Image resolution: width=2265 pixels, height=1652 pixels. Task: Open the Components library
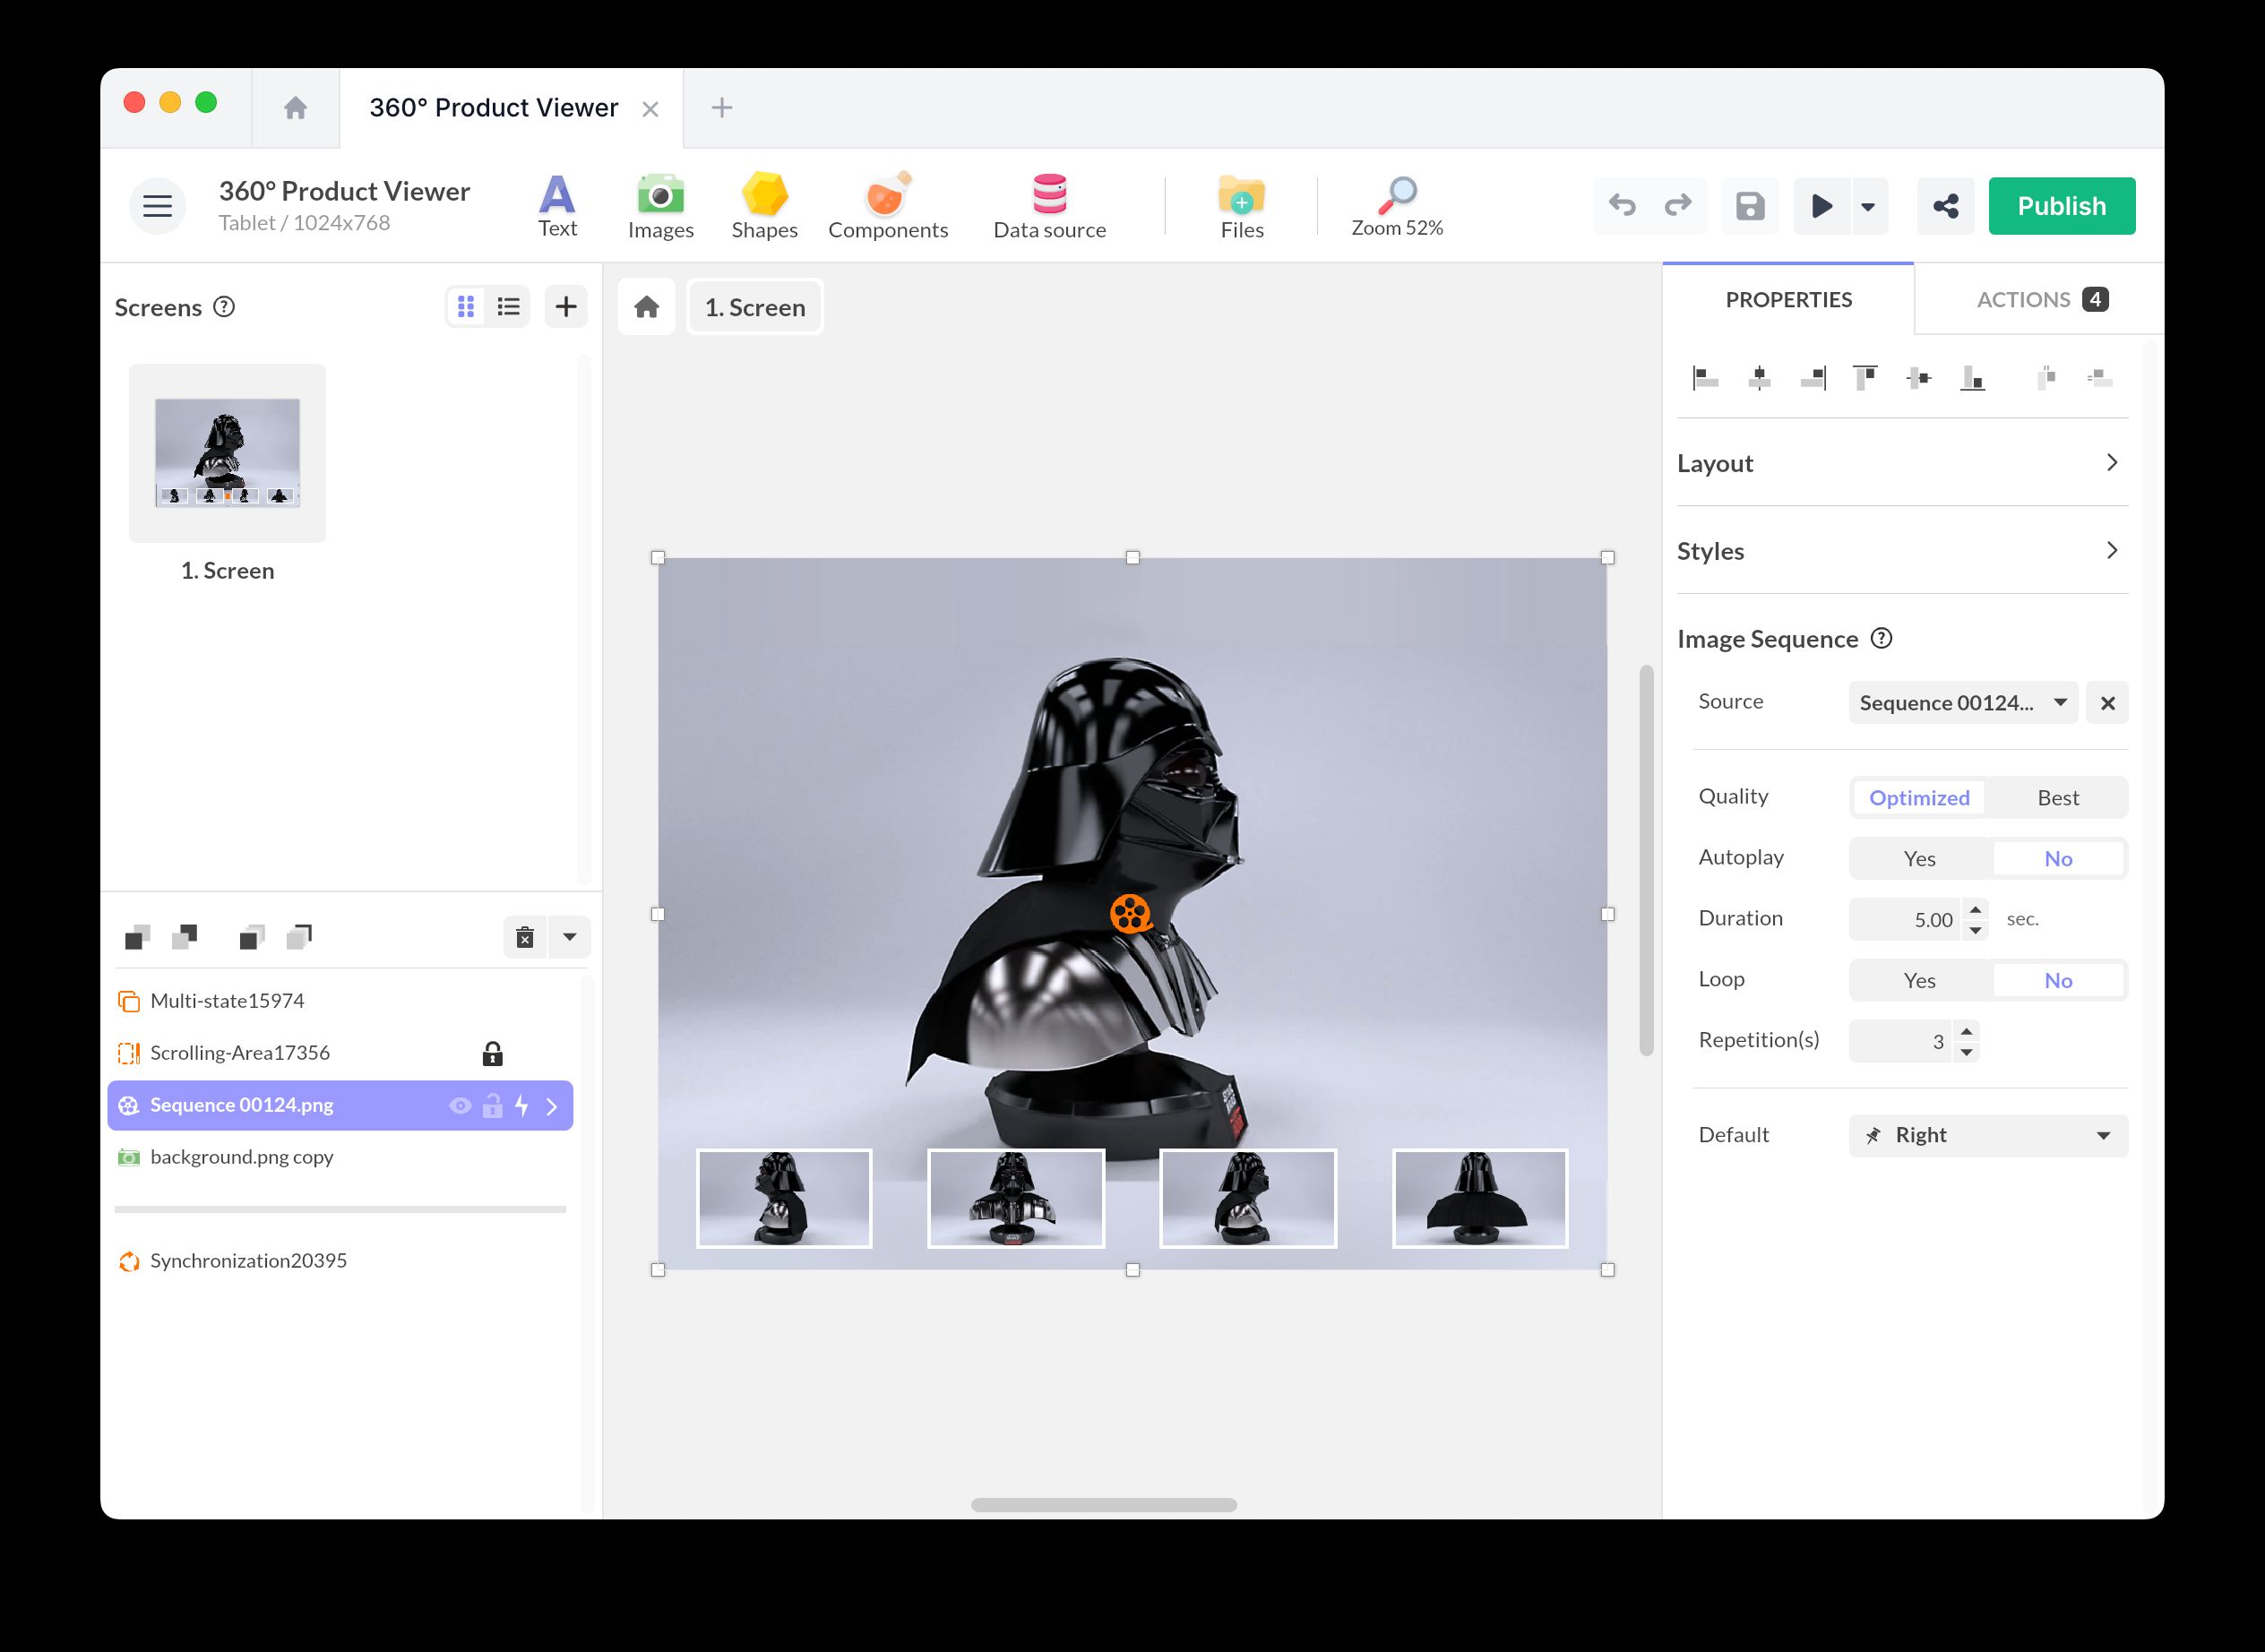[x=888, y=205]
